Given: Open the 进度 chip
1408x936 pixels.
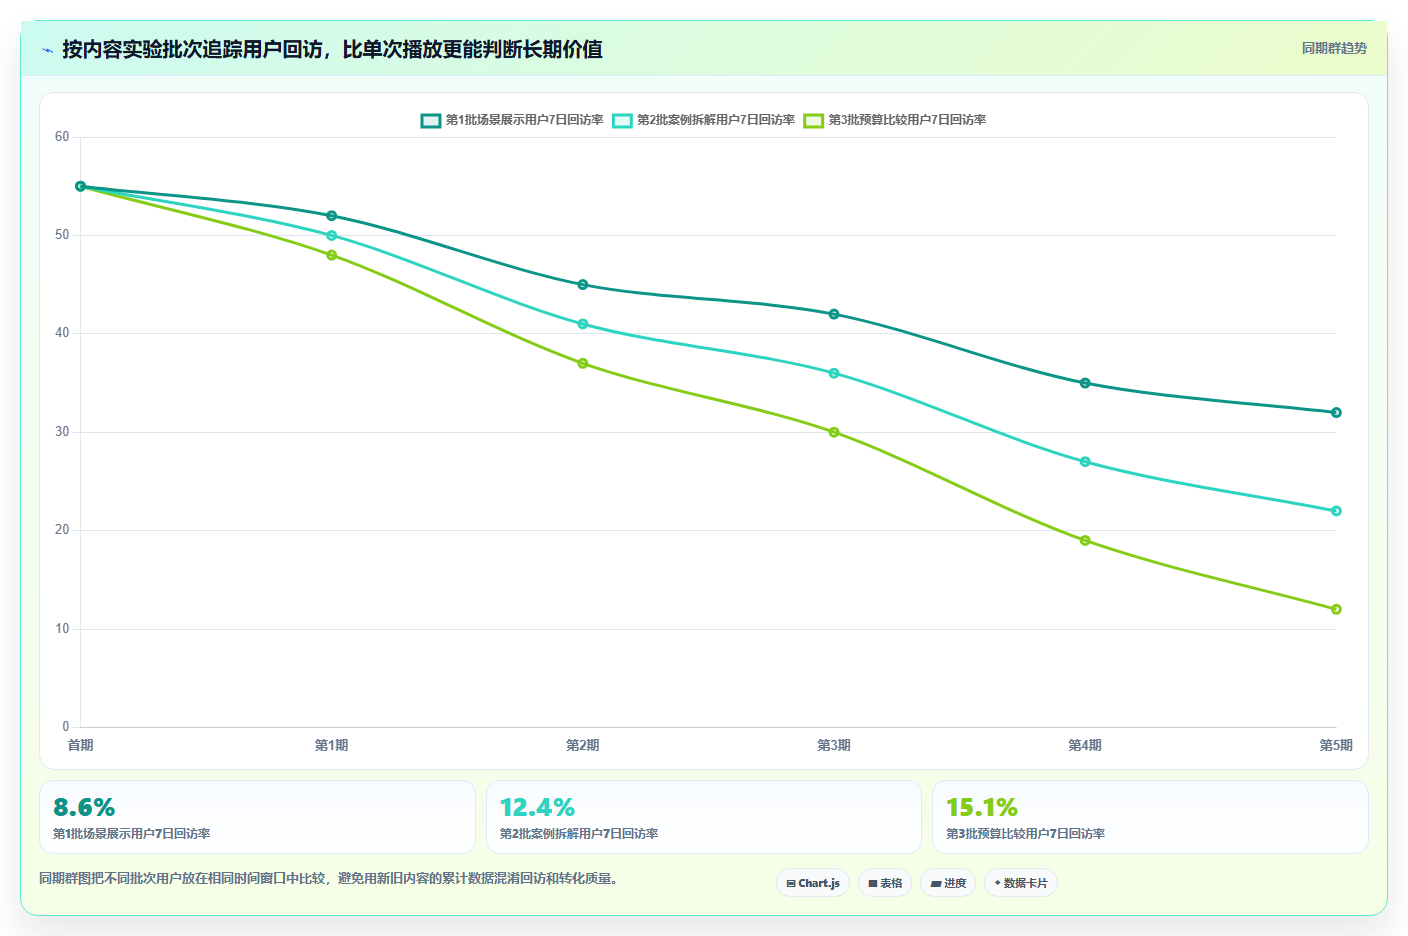Looking at the screenshot, I should click(948, 883).
